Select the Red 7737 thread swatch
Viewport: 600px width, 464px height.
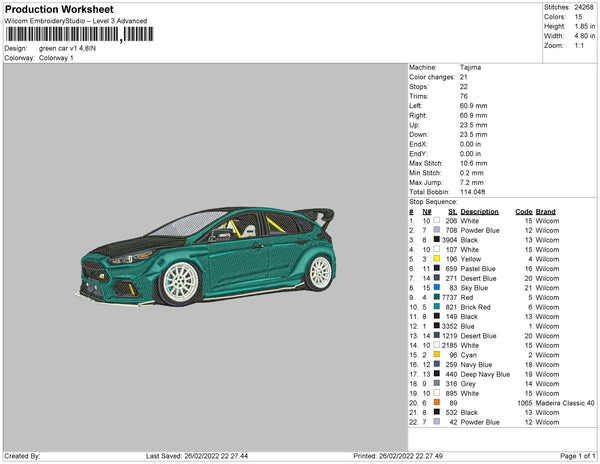[437, 297]
